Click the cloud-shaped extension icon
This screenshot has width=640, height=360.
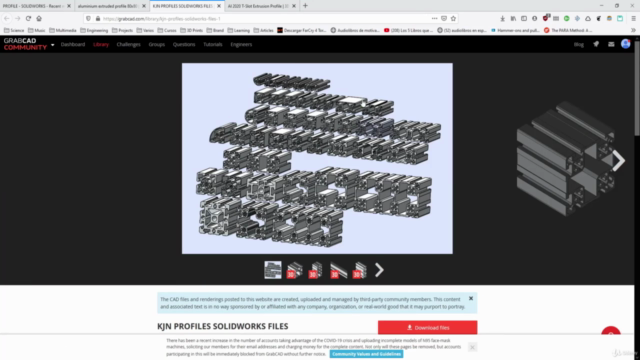point(588,18)
